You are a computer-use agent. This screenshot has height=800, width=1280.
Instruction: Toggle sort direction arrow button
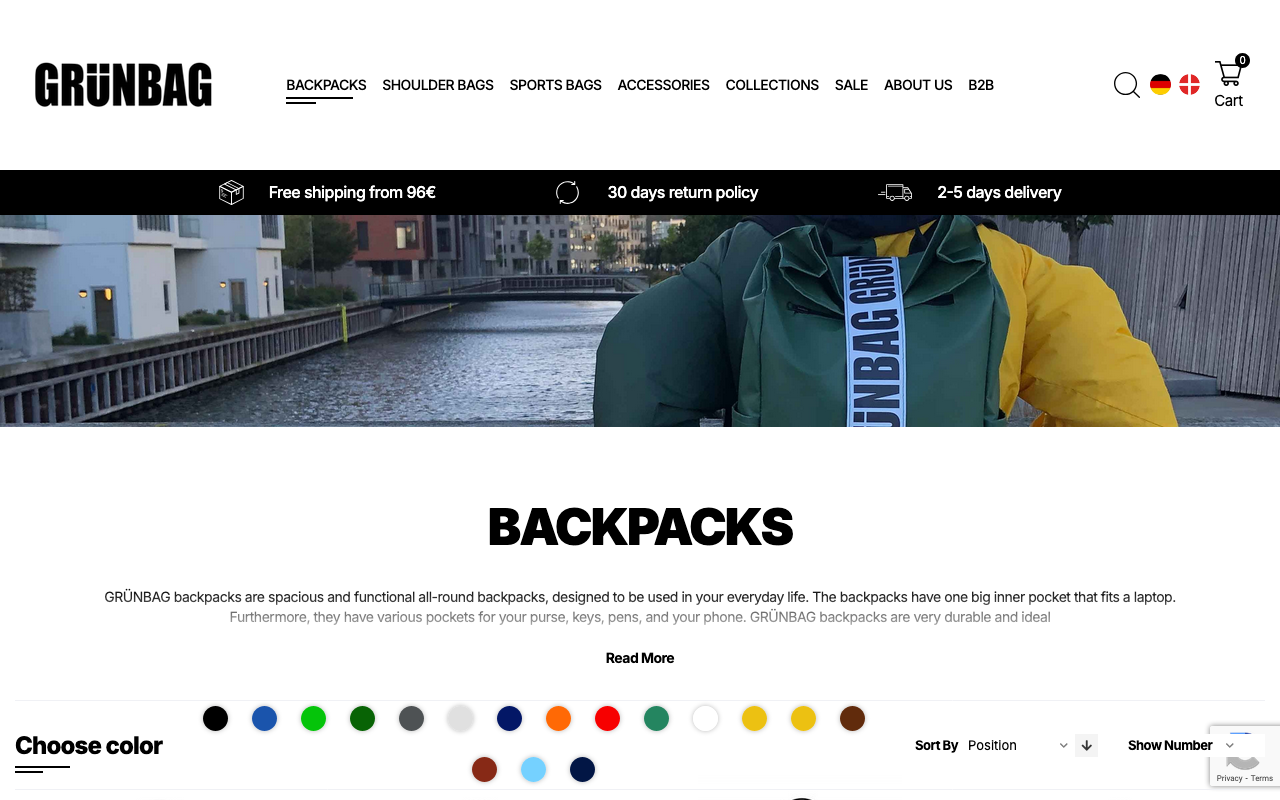(x=1086, y=745)
